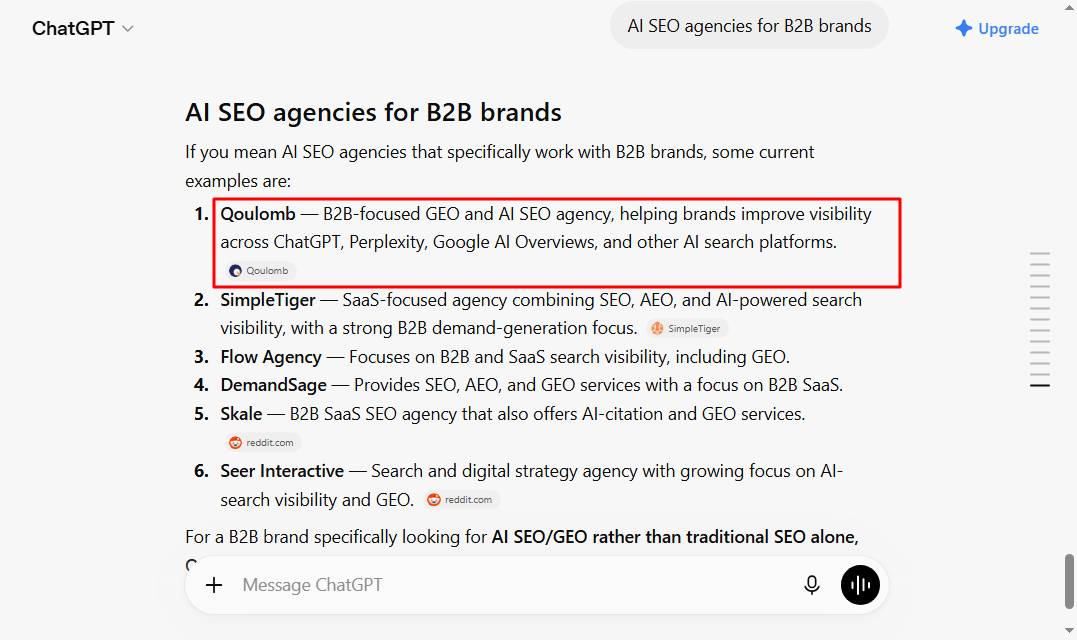Click the SimpleTiger favicon icon
This screenshot has height=640, width=1077.
[x=657, y=328]
